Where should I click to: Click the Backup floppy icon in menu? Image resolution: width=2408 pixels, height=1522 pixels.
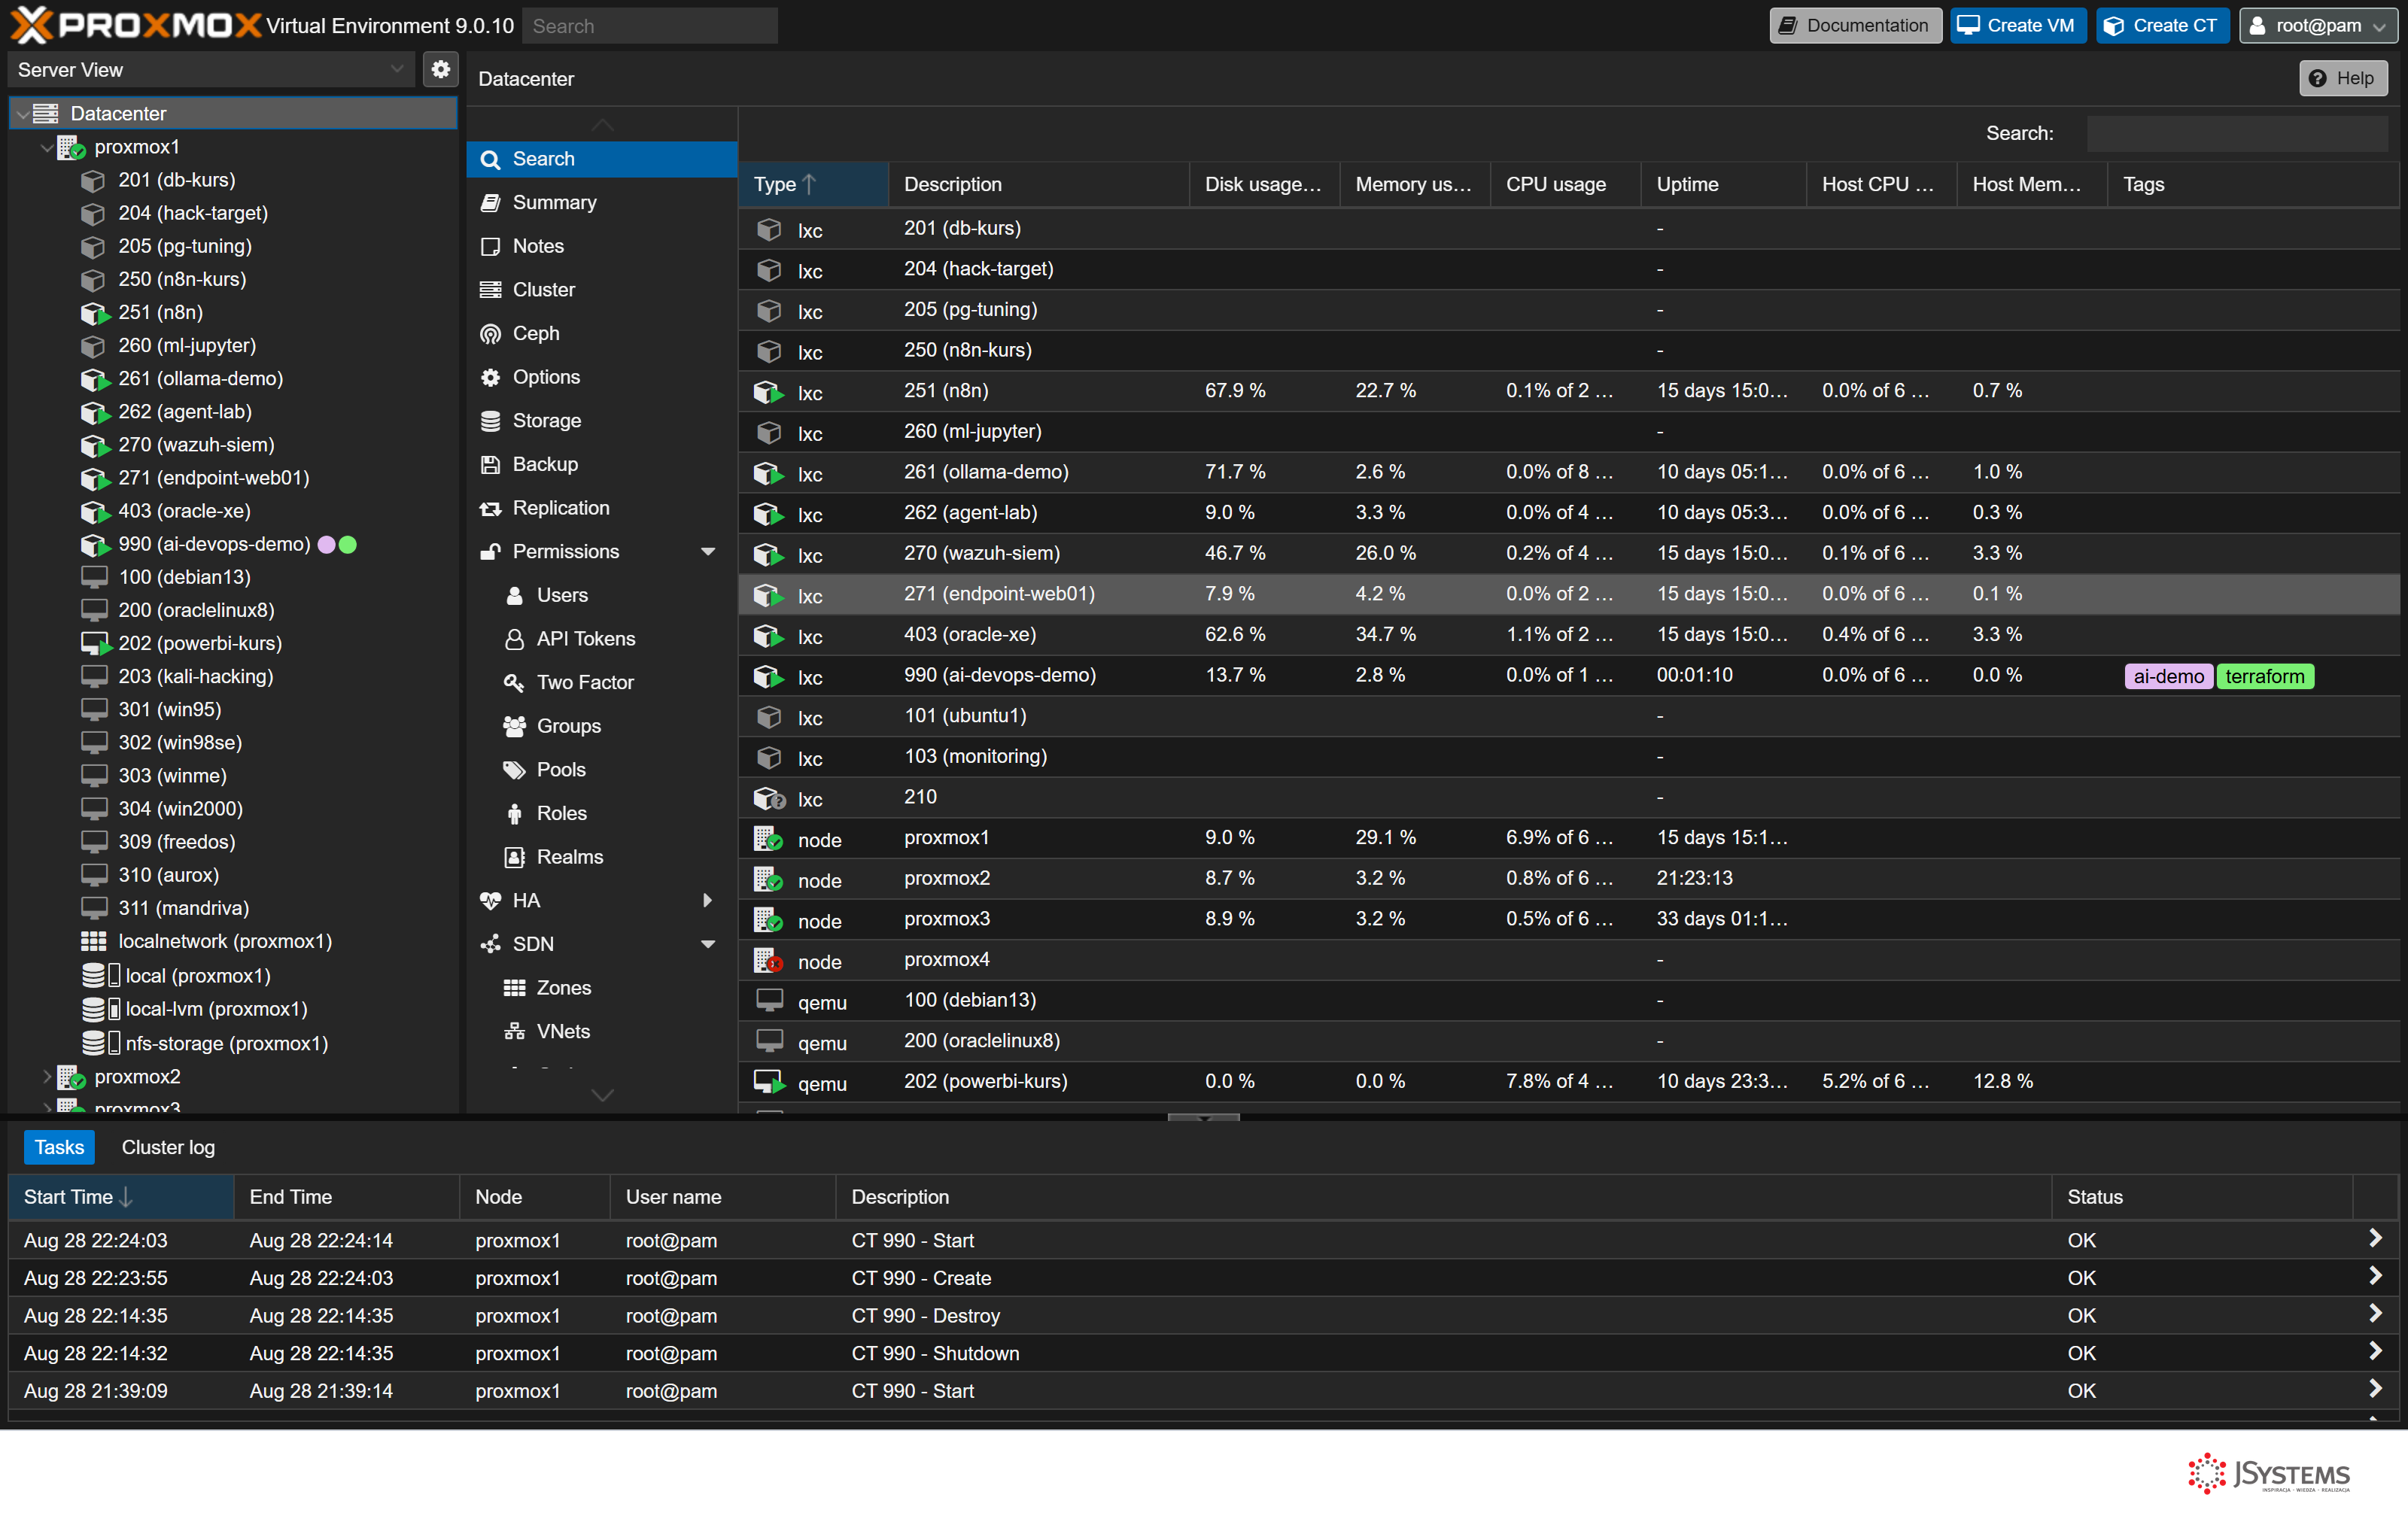tap(490, 465)
